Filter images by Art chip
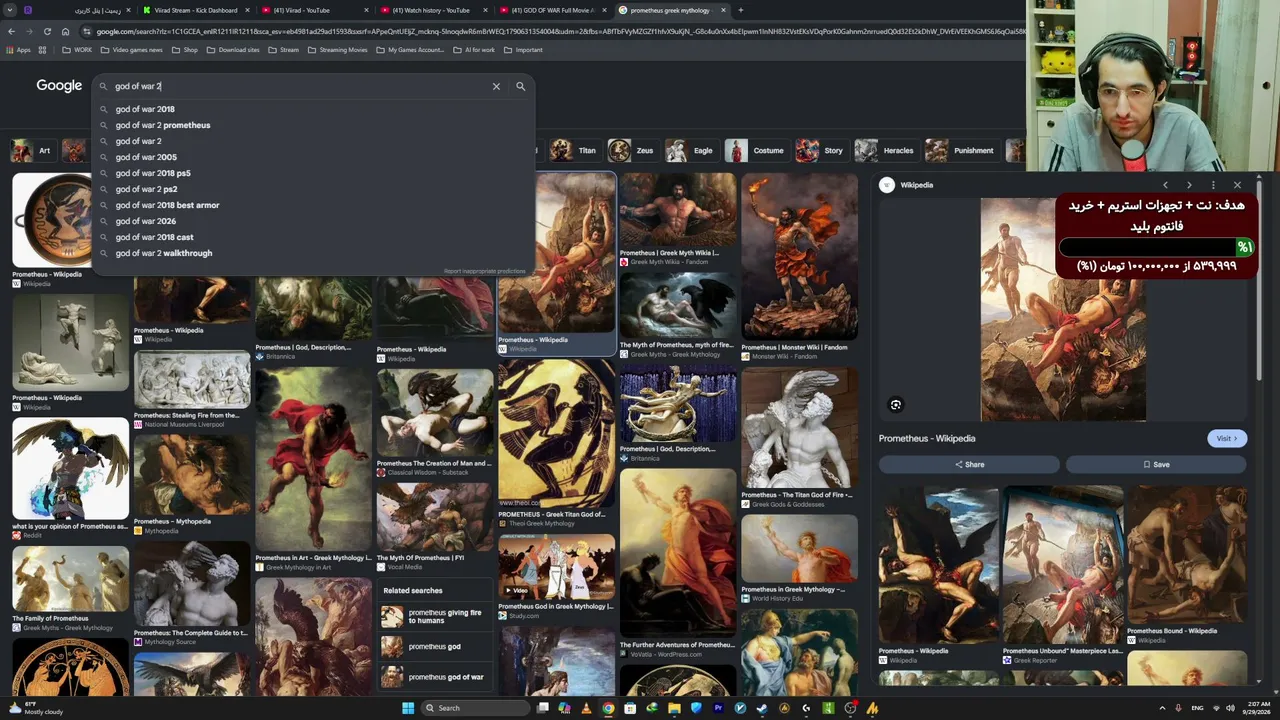This screenshot has height=720, width=1280. (31, 151)
